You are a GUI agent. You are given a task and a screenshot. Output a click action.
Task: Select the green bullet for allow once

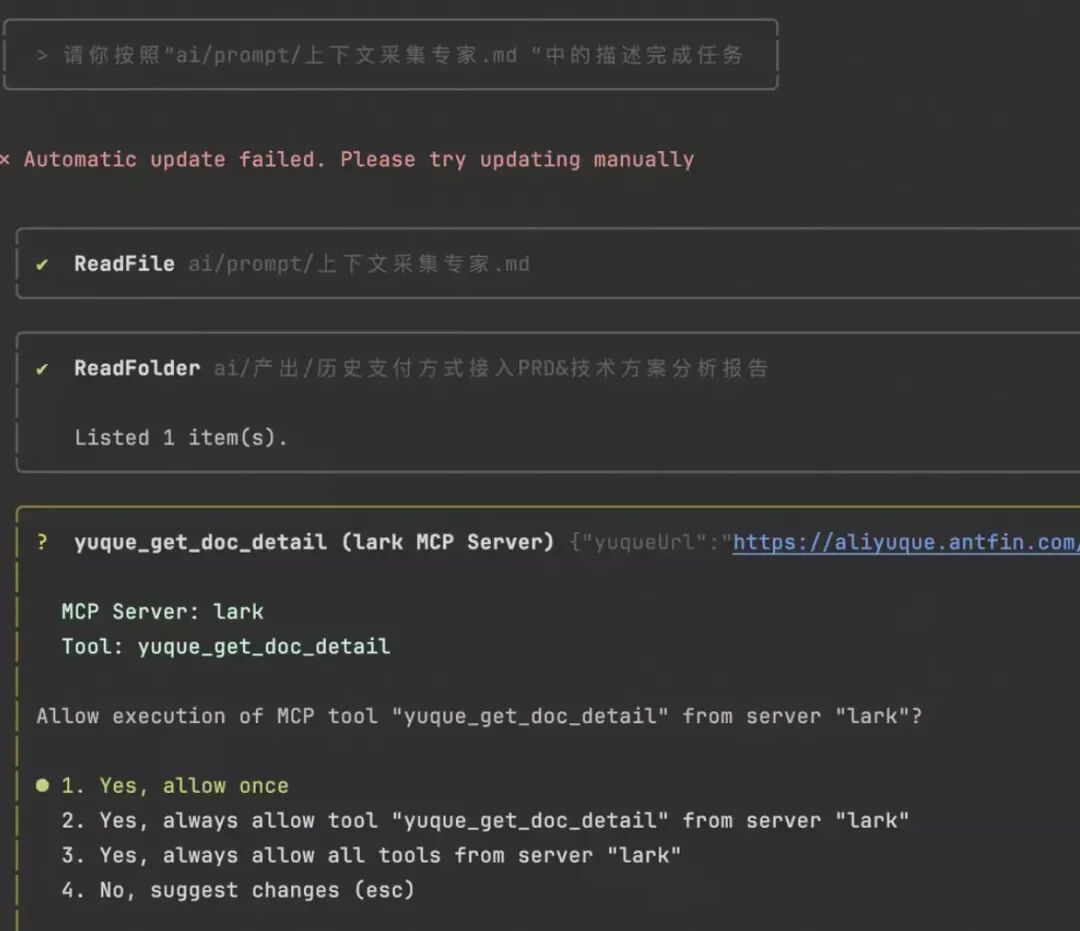[42, 786]
